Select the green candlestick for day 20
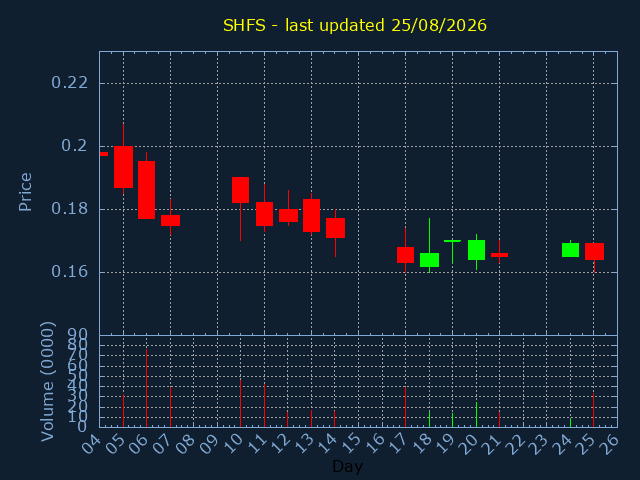Viewport: 640px width, 480px height. (x=476, y=250)
